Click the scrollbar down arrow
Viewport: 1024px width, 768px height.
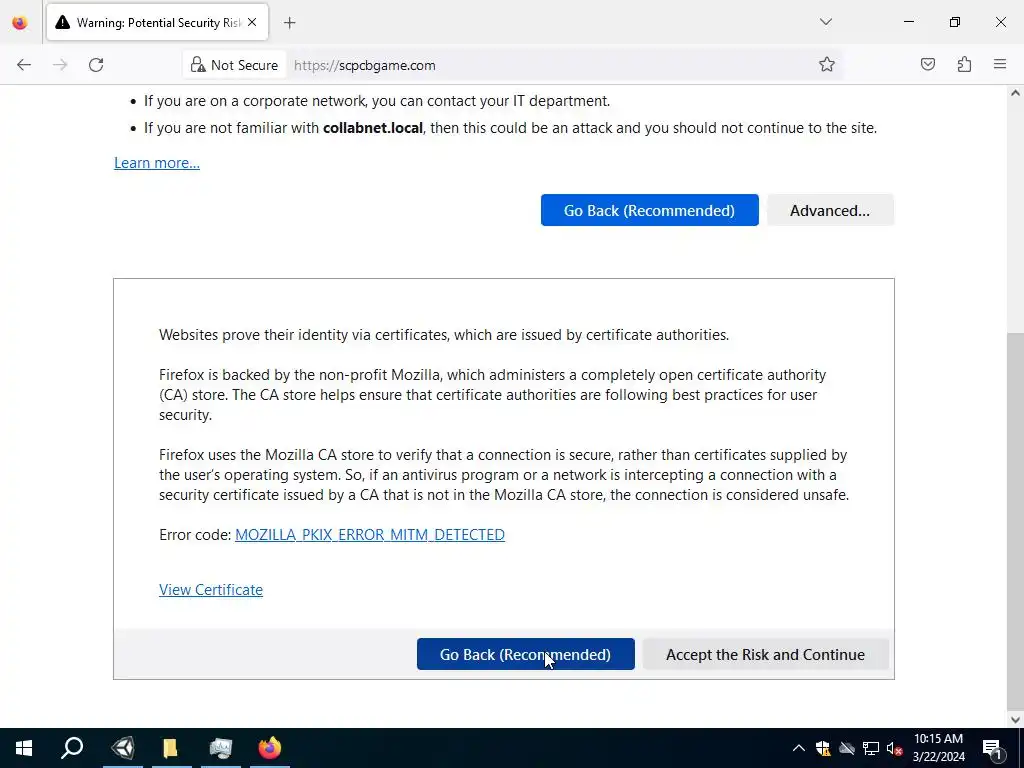point(1015,720)
